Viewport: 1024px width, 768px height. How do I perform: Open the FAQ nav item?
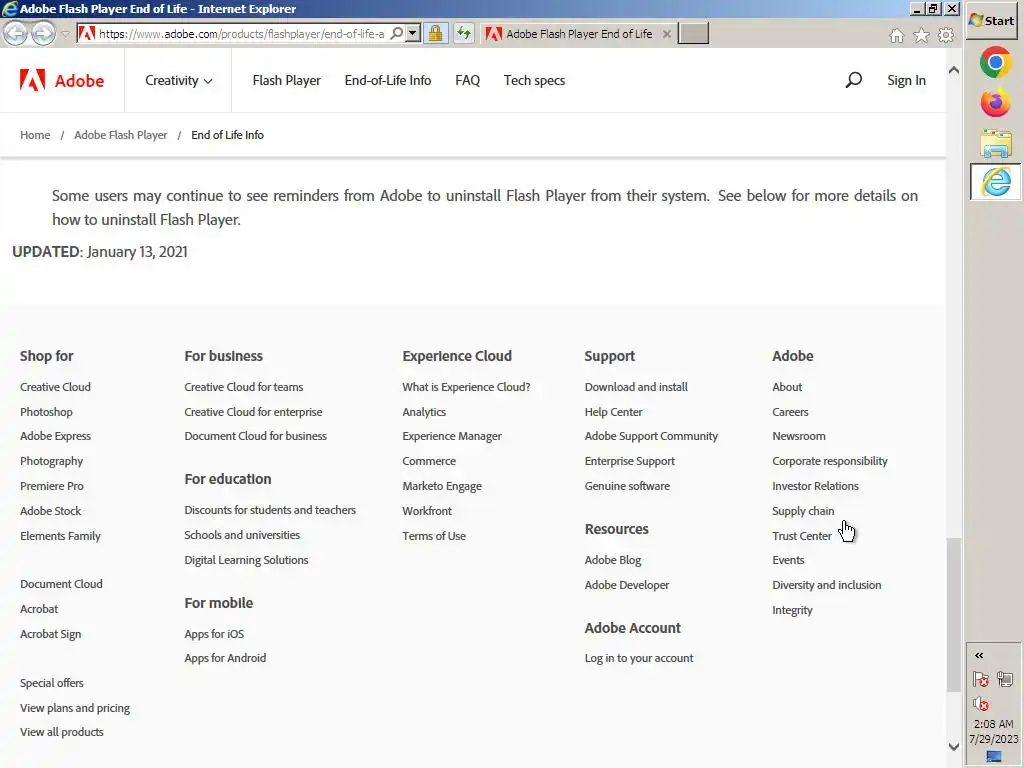coord(468,80)
